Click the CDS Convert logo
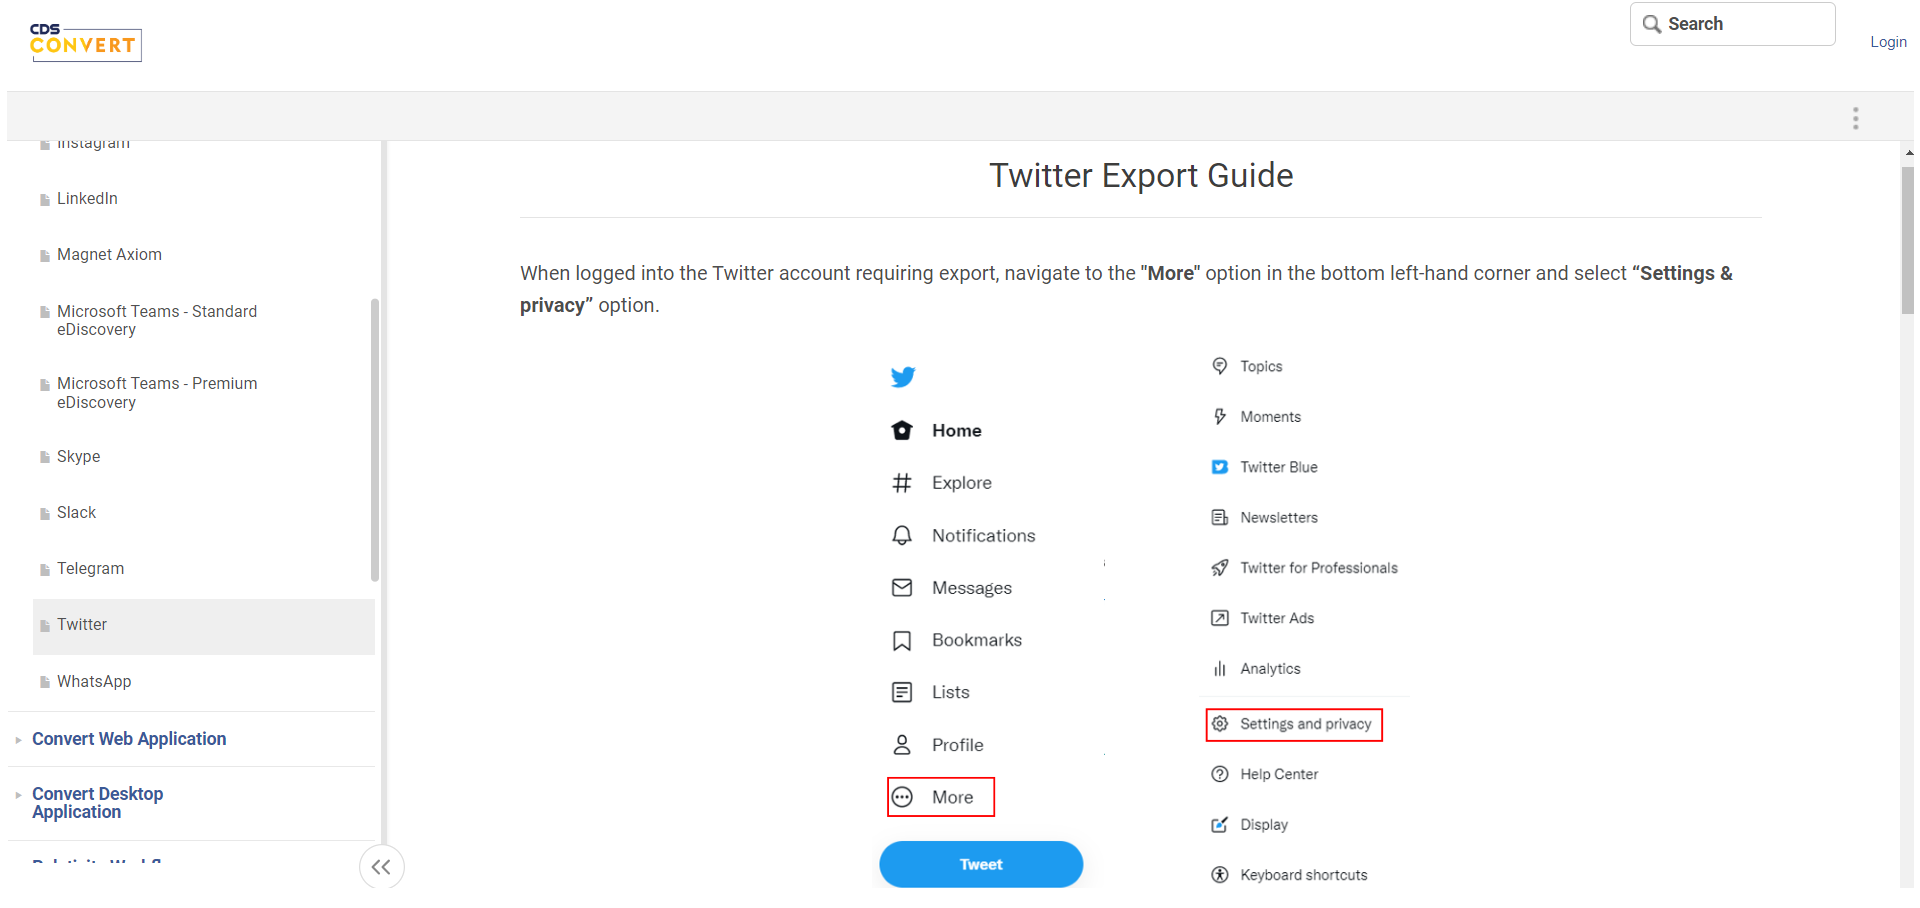The image size is (1920, 908). click(85, 42)
